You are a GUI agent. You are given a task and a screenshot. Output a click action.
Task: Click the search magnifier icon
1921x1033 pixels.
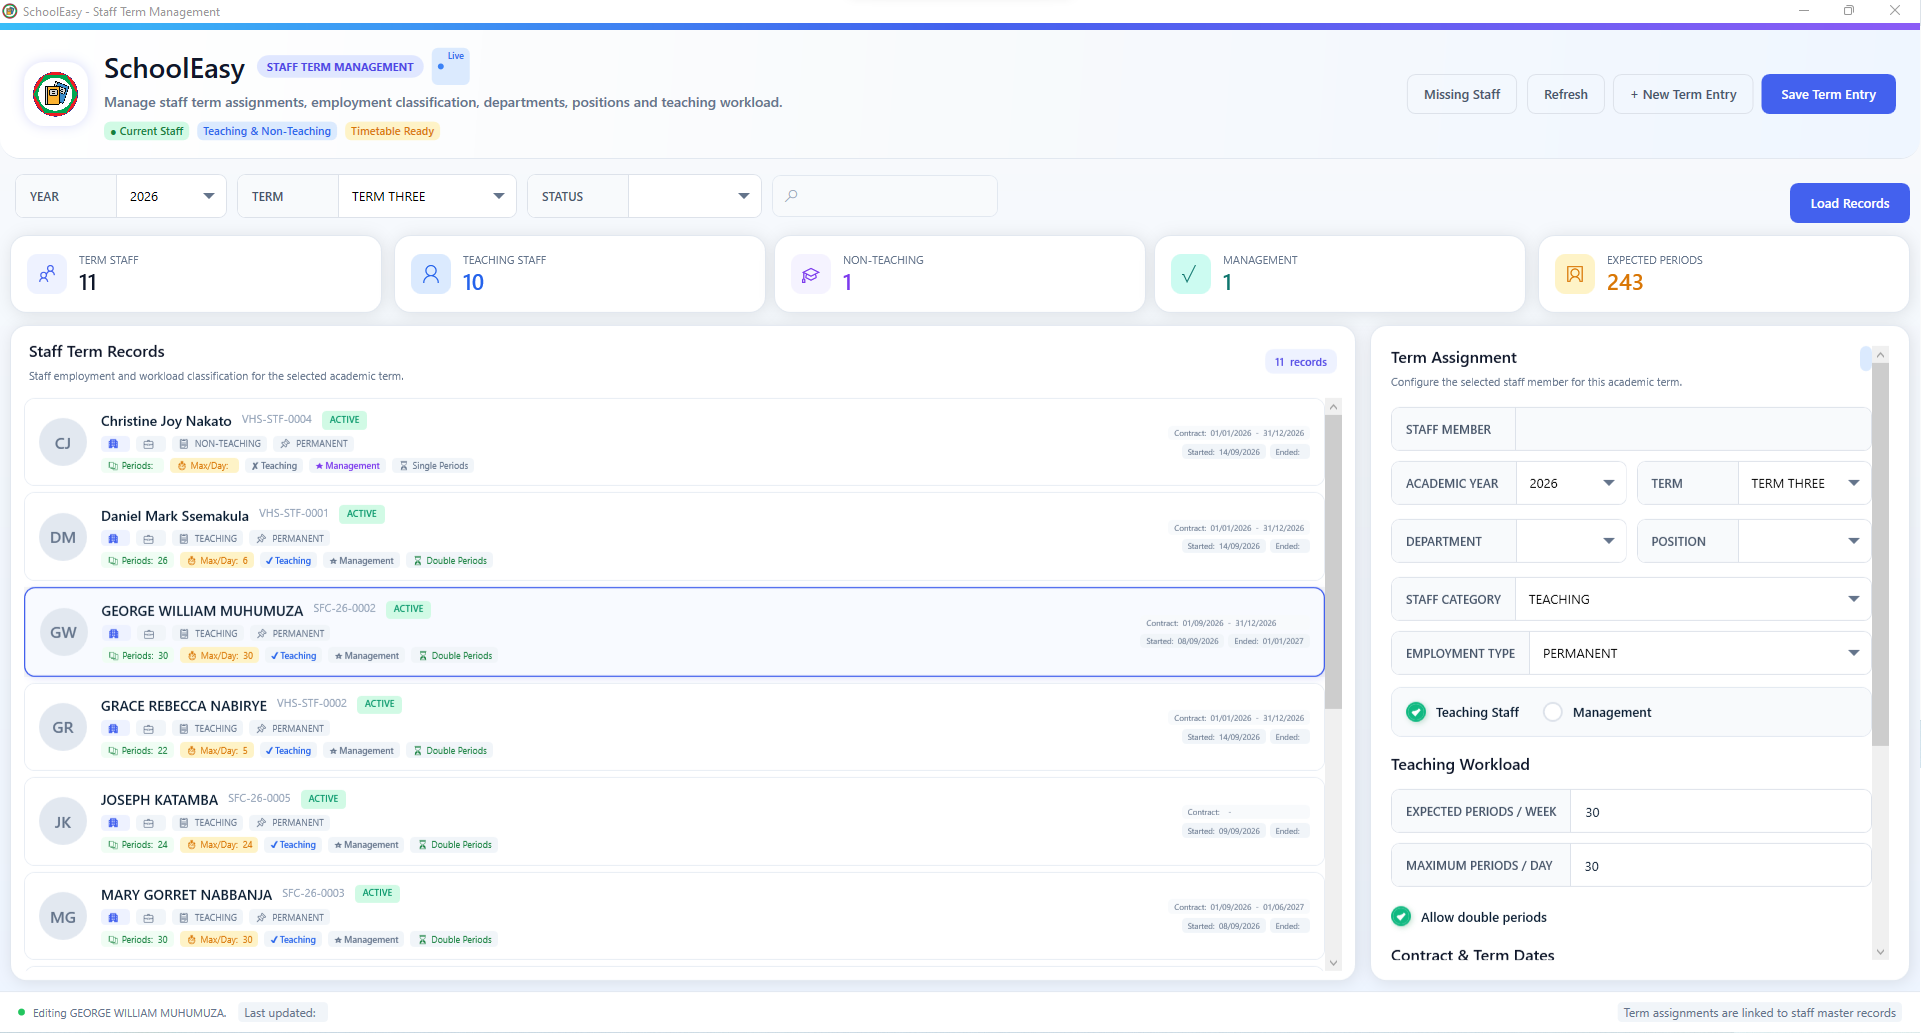[791, 196]
